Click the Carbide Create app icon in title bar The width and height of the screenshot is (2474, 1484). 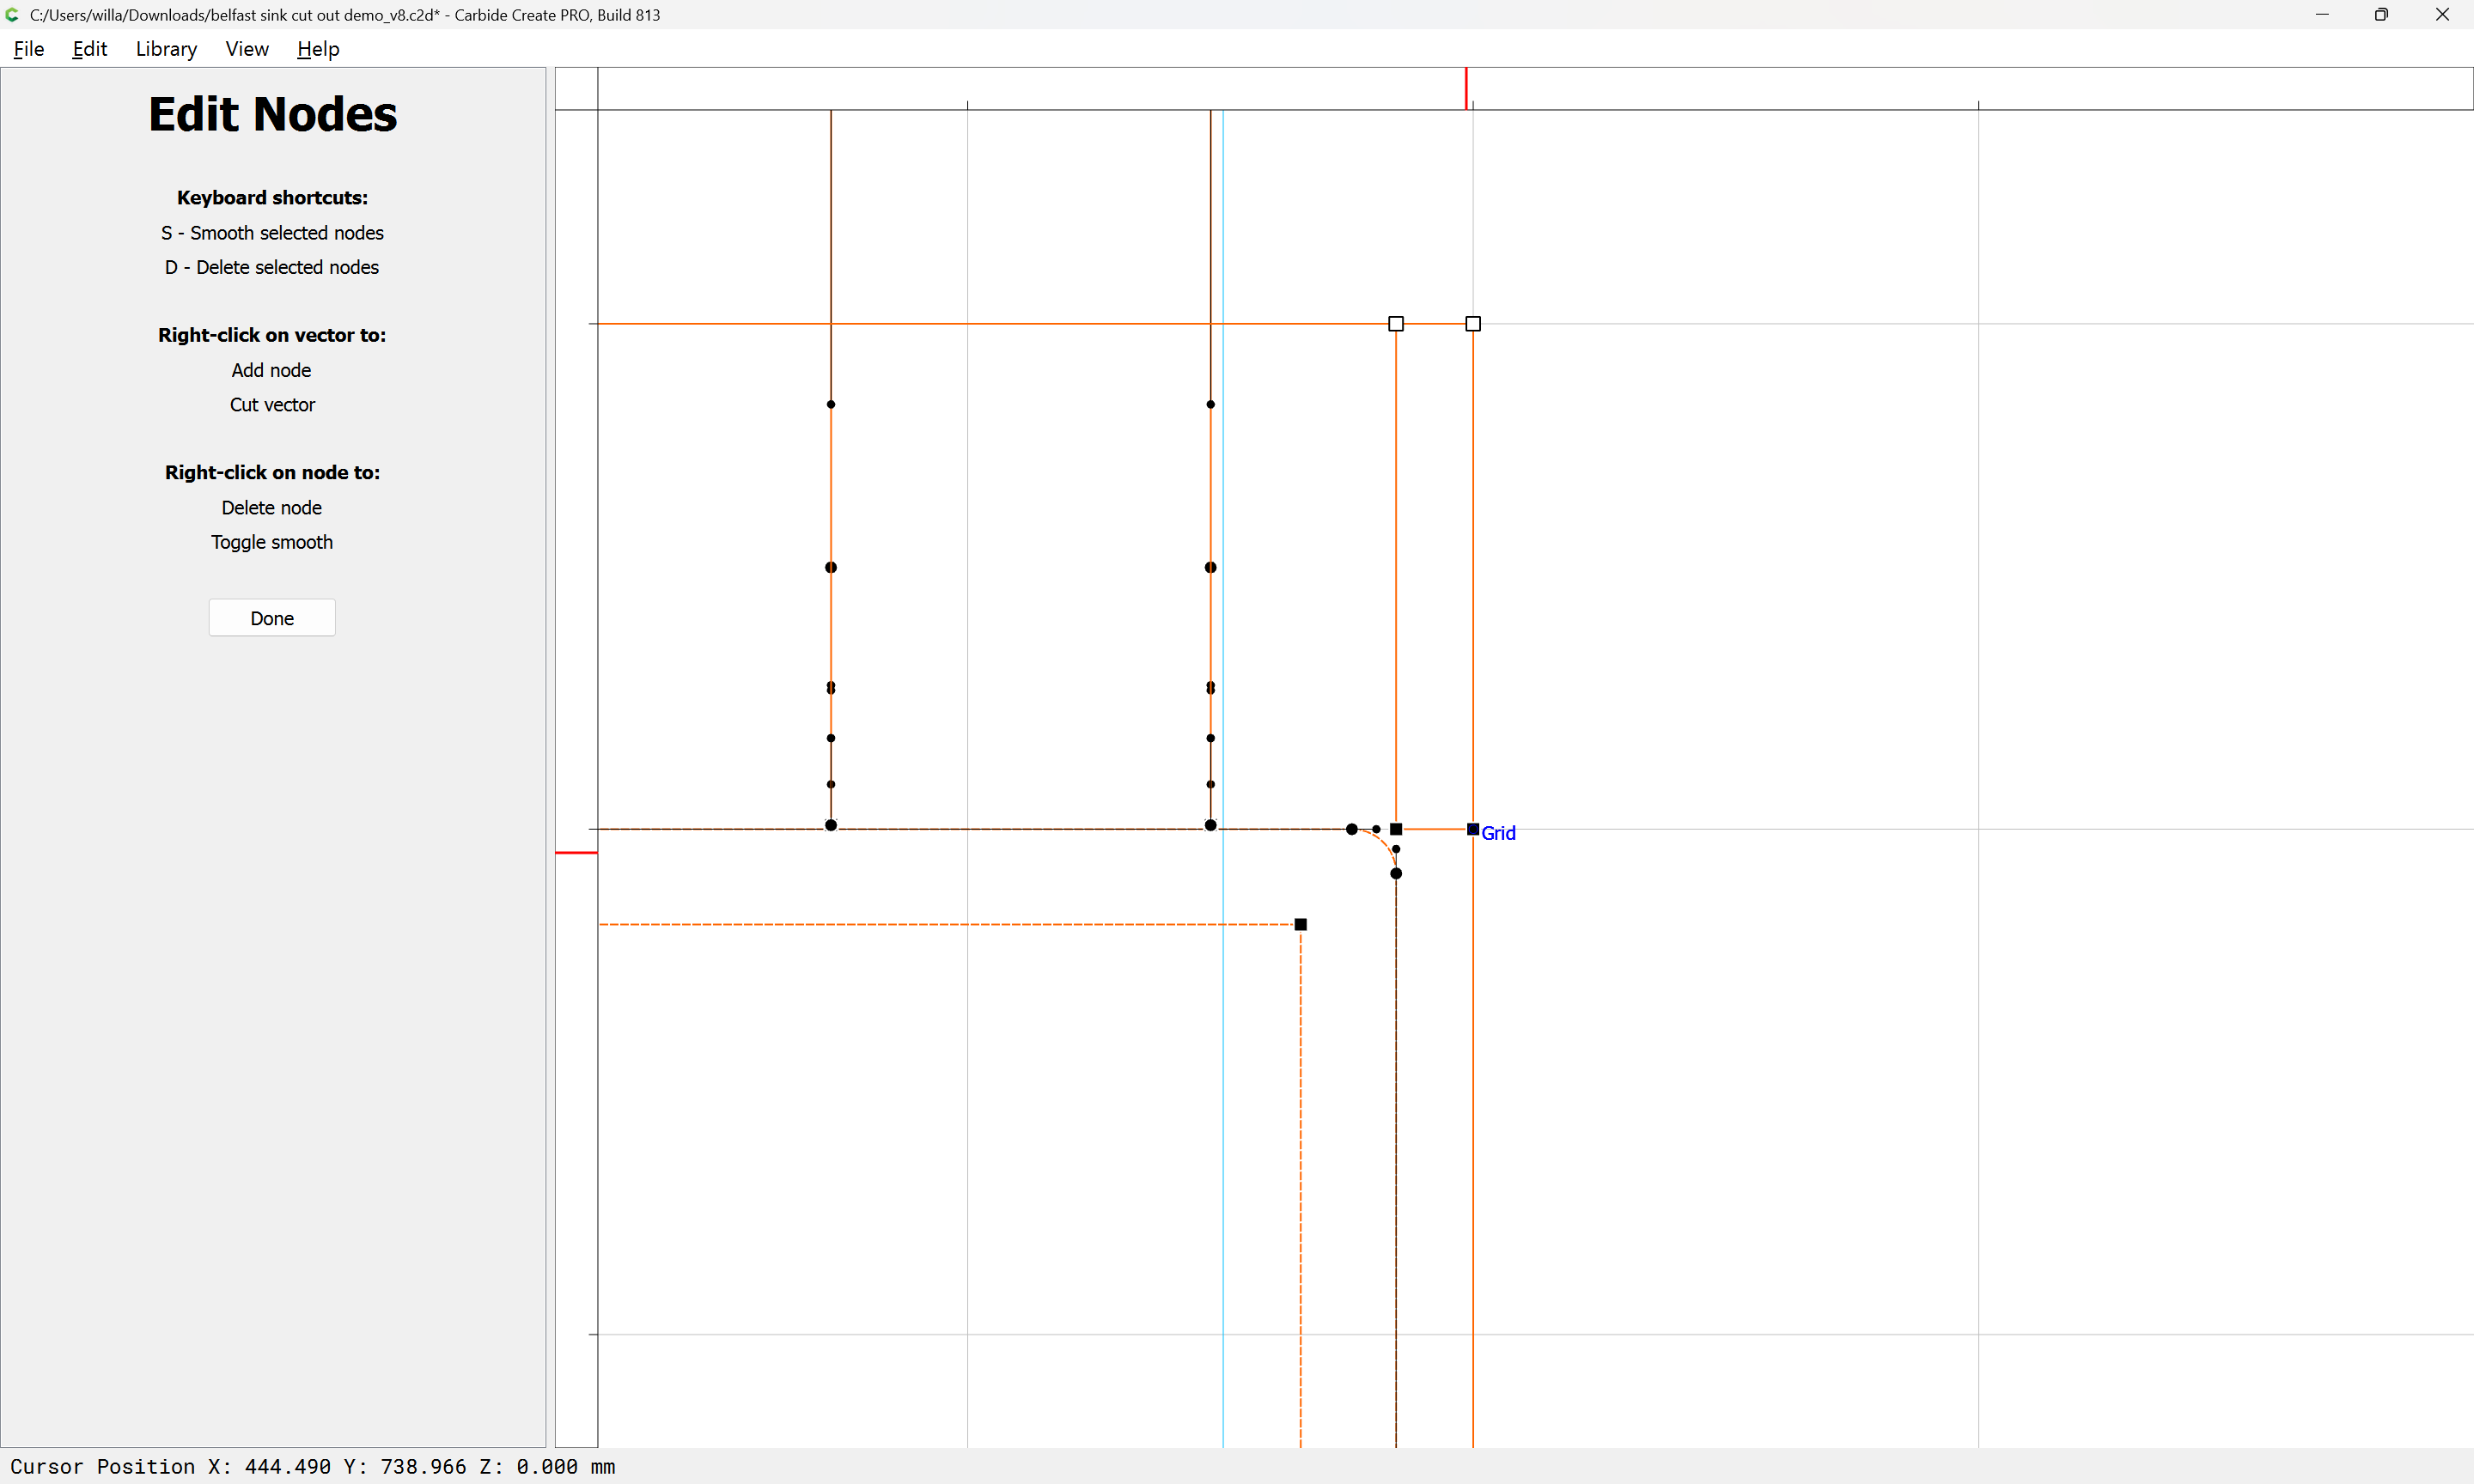(12, 15)
